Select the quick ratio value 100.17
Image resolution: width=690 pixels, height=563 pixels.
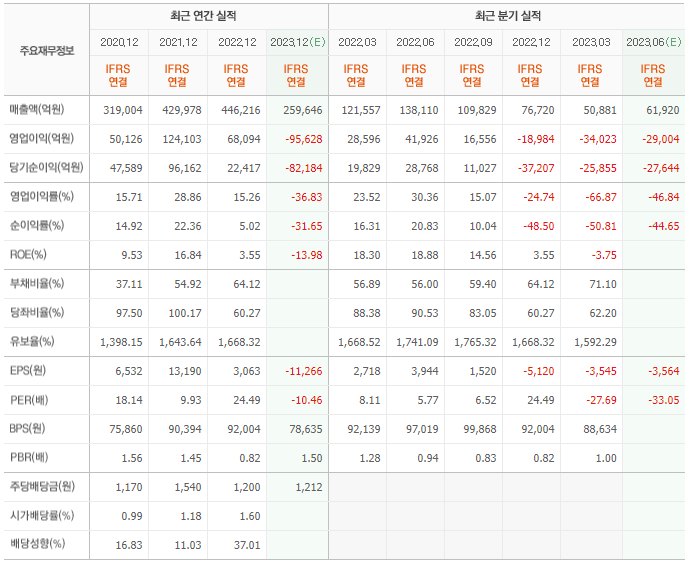[185, 313]
